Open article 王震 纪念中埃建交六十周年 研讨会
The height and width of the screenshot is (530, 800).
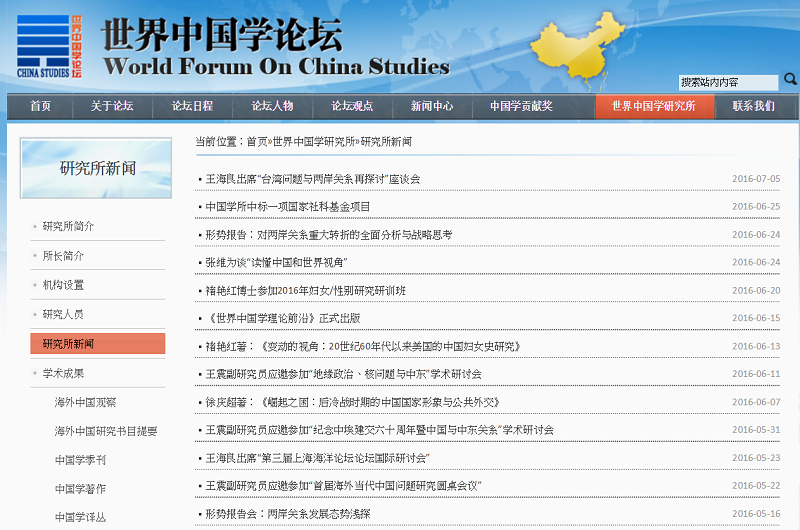coord(380,430)
